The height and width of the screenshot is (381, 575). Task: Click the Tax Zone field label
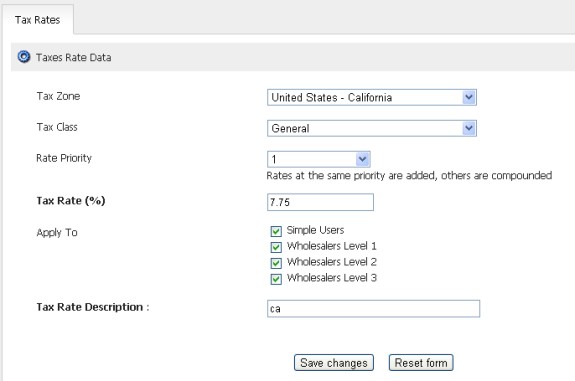click(x=58, y=96)
